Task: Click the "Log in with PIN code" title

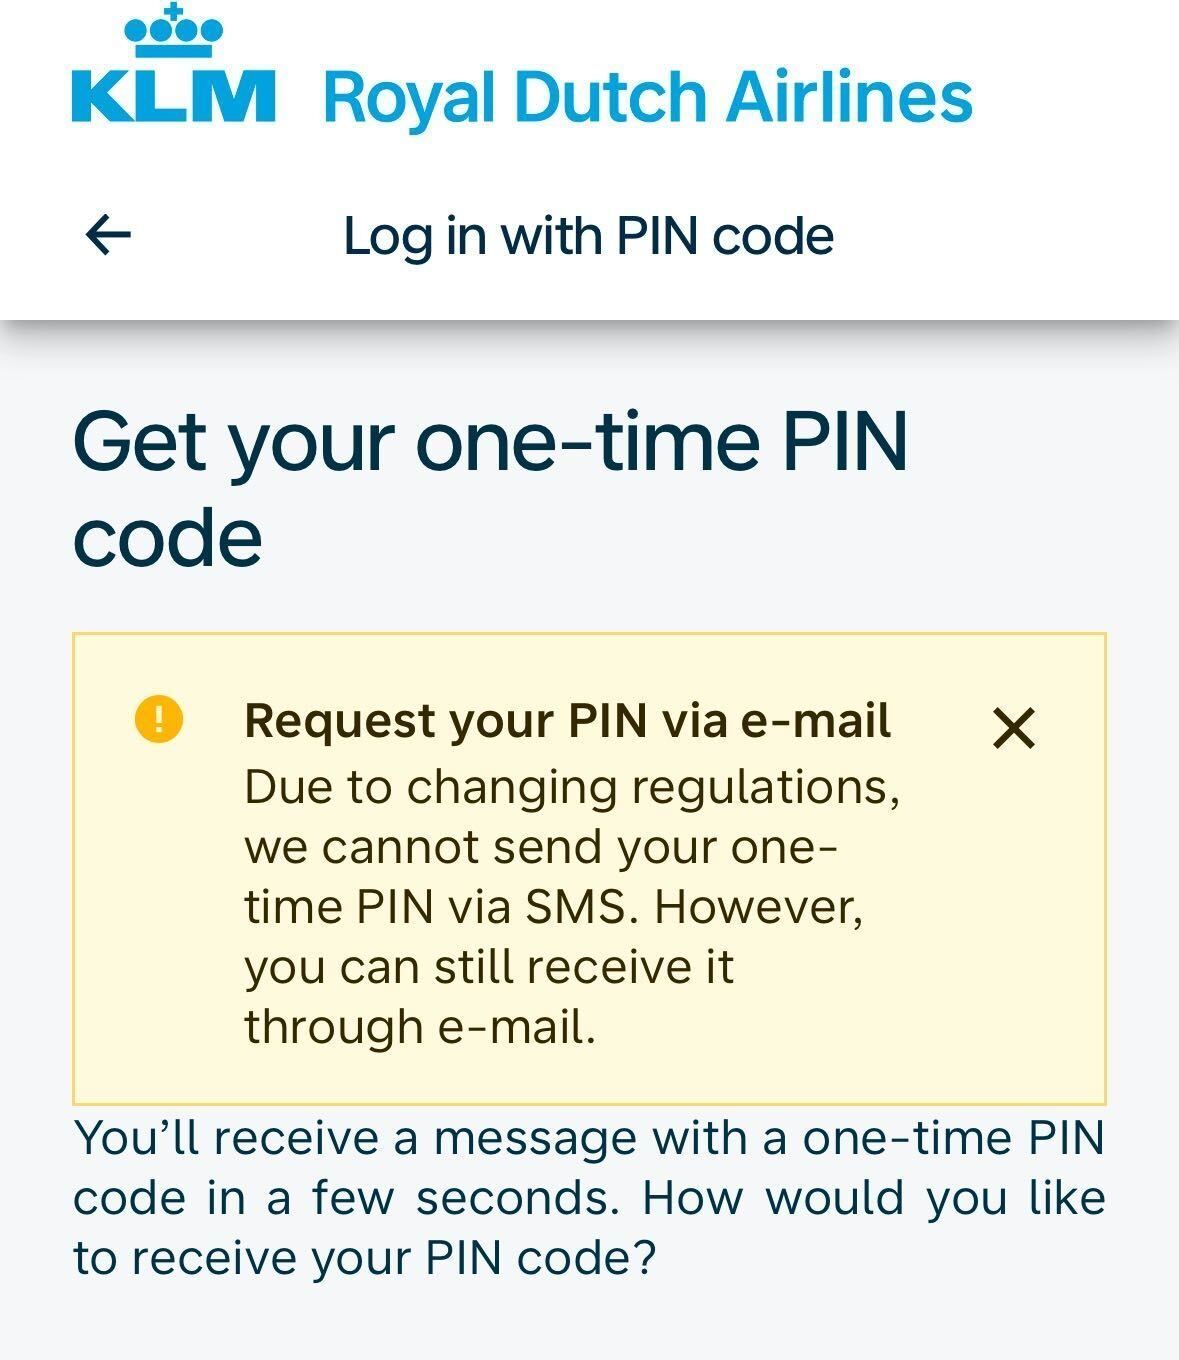Action: click(588, 237)
